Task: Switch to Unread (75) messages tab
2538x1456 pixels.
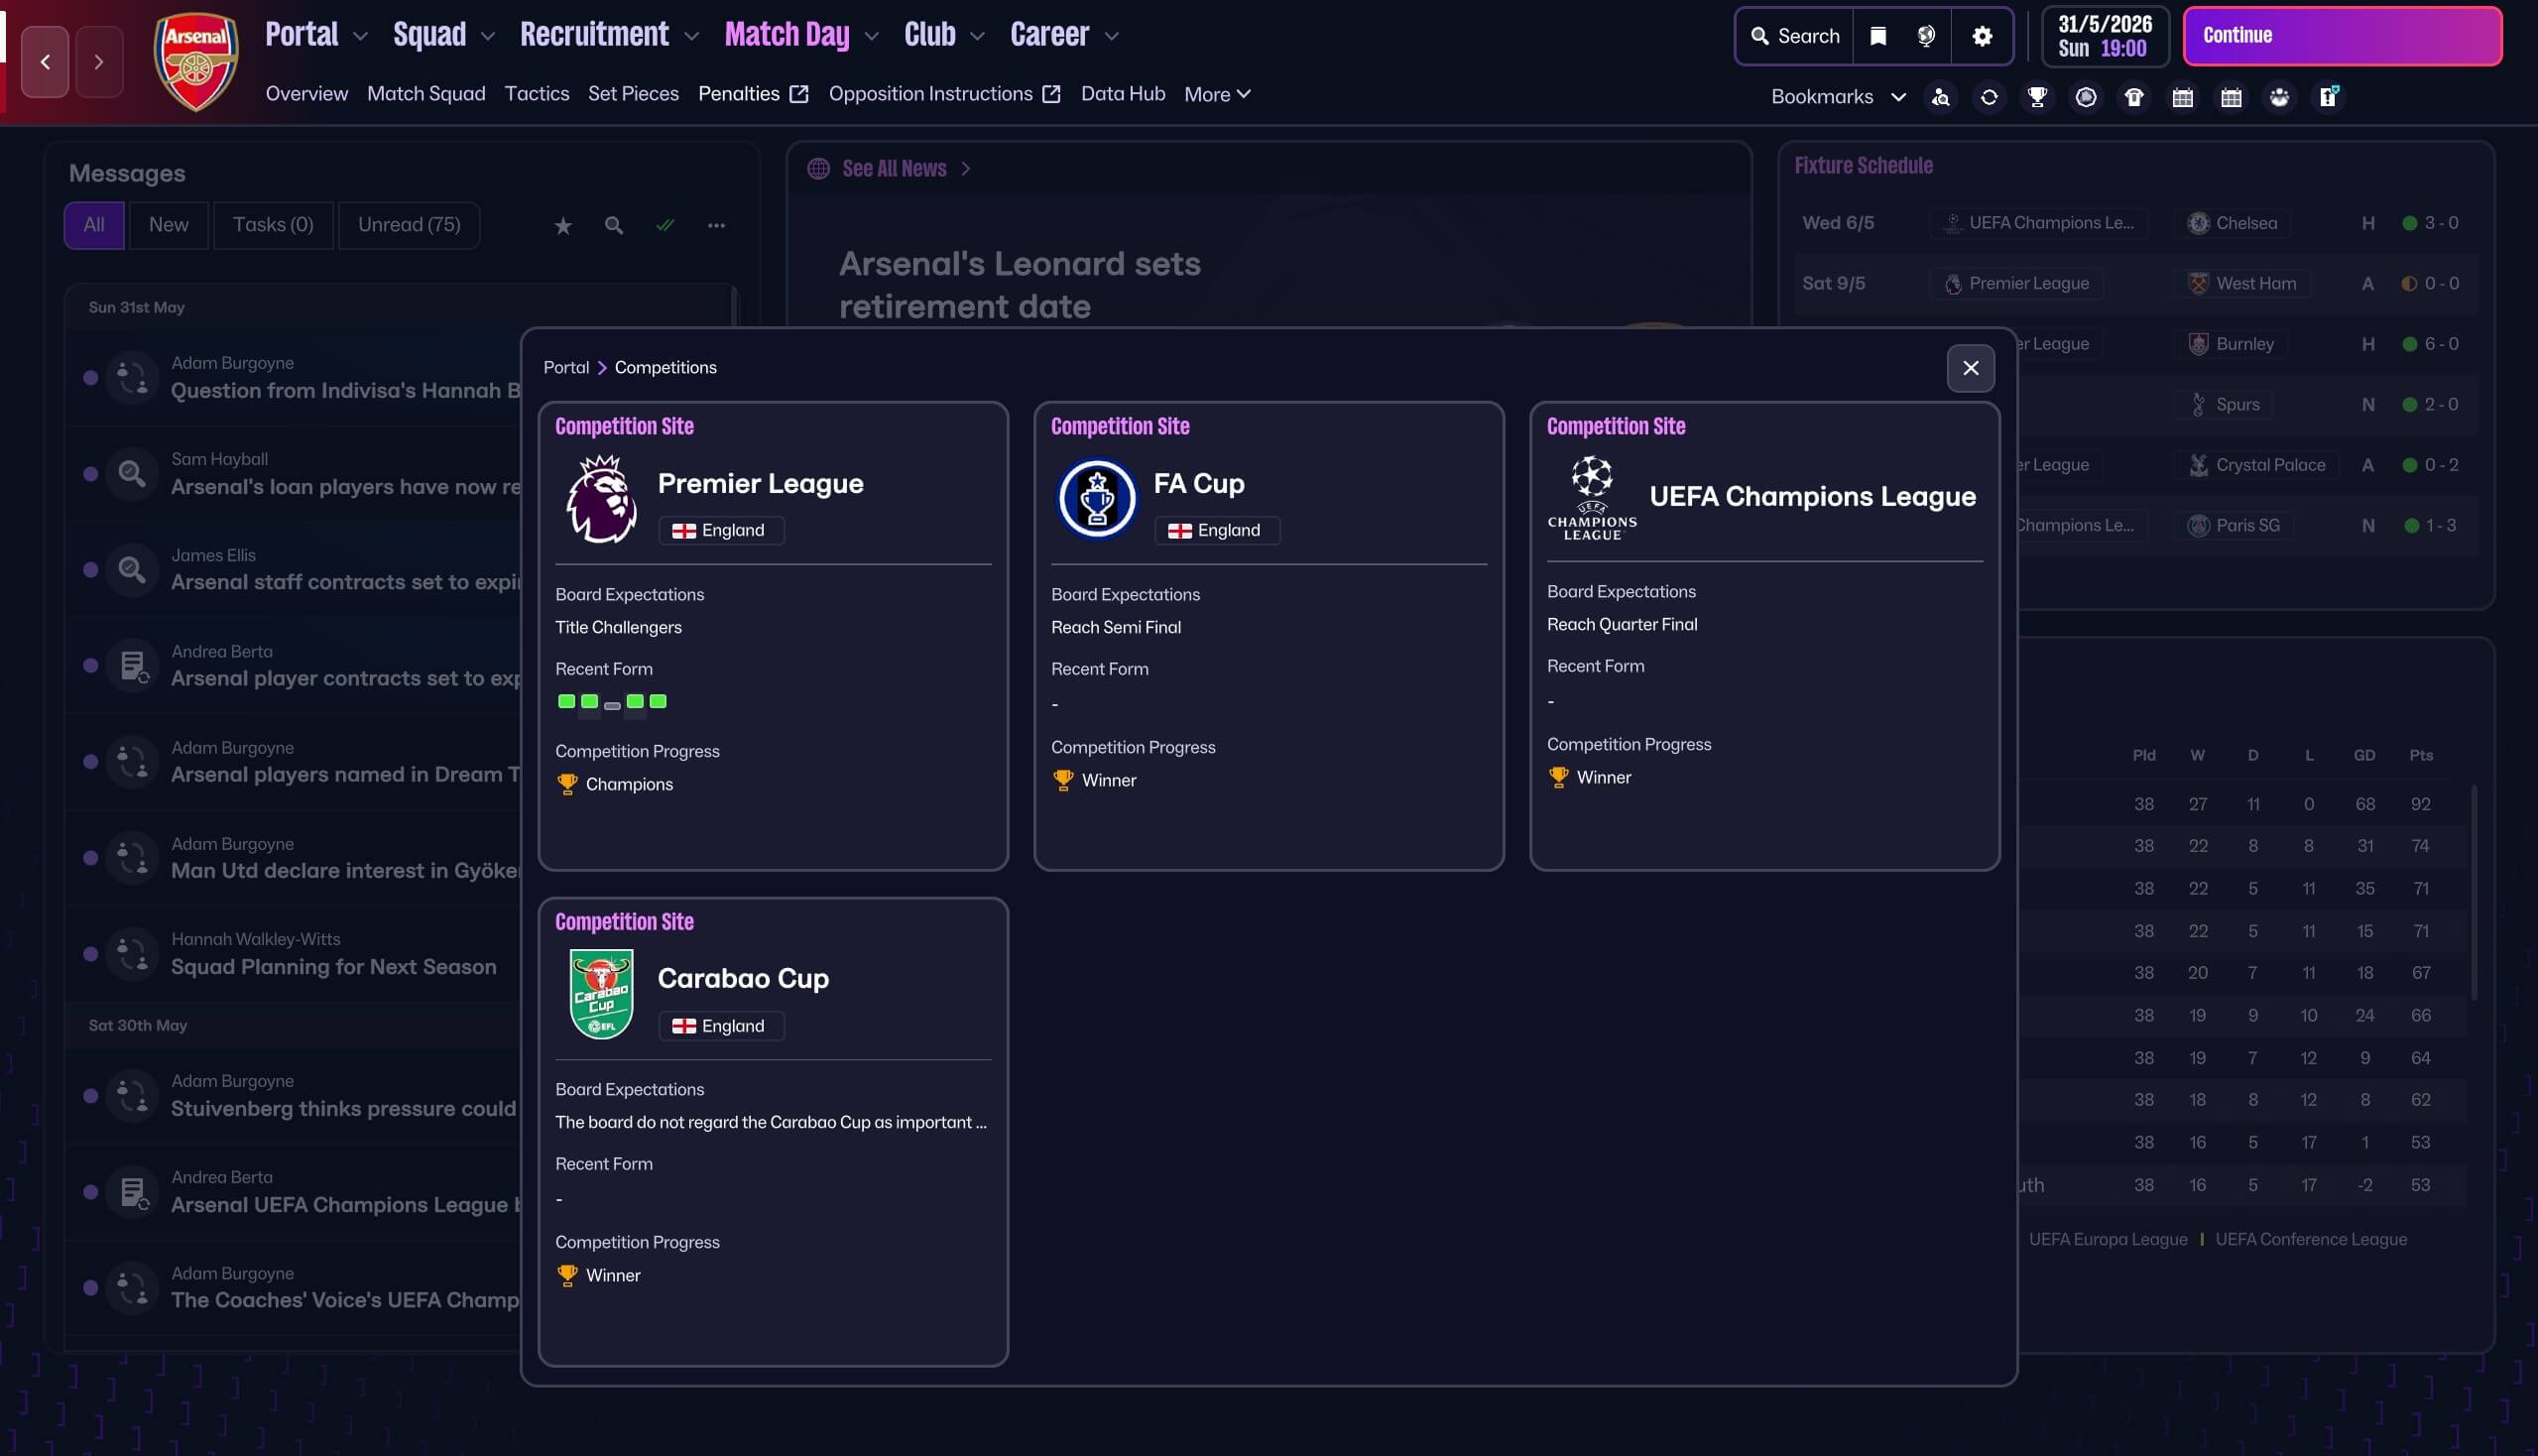Action: (409, 225)
